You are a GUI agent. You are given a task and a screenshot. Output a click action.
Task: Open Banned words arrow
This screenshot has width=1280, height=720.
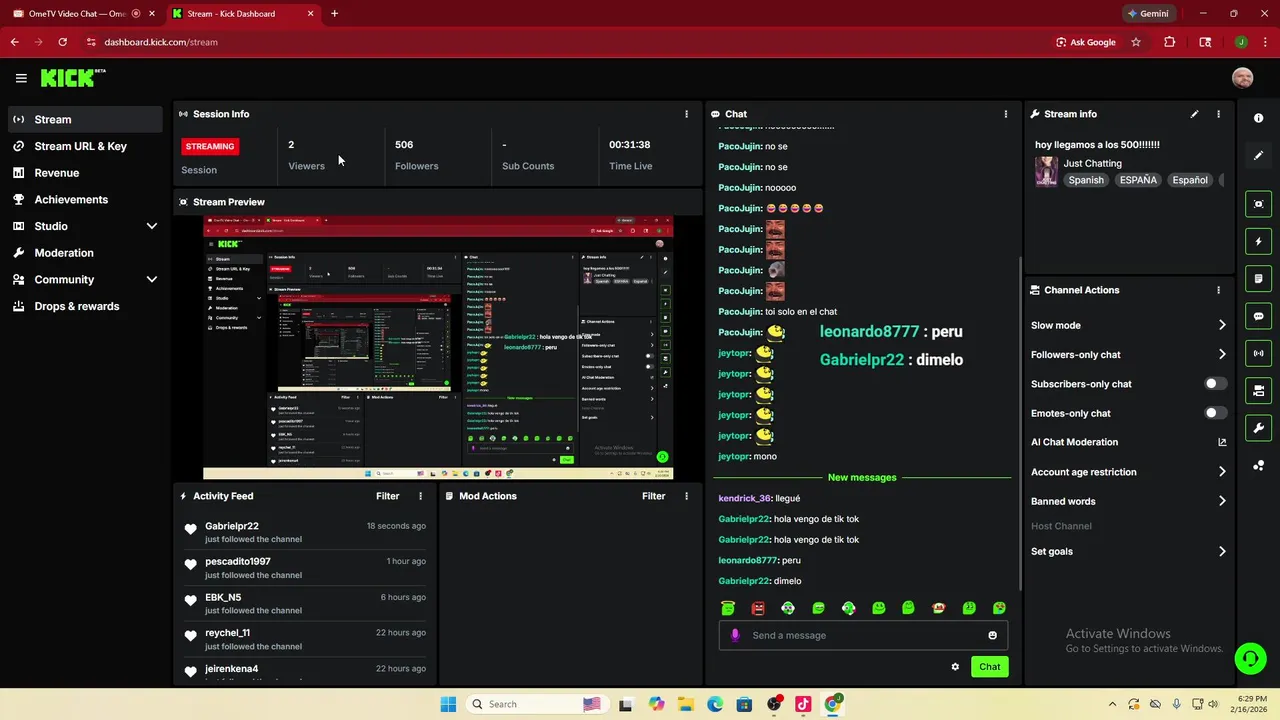(x=1221, y=501)
